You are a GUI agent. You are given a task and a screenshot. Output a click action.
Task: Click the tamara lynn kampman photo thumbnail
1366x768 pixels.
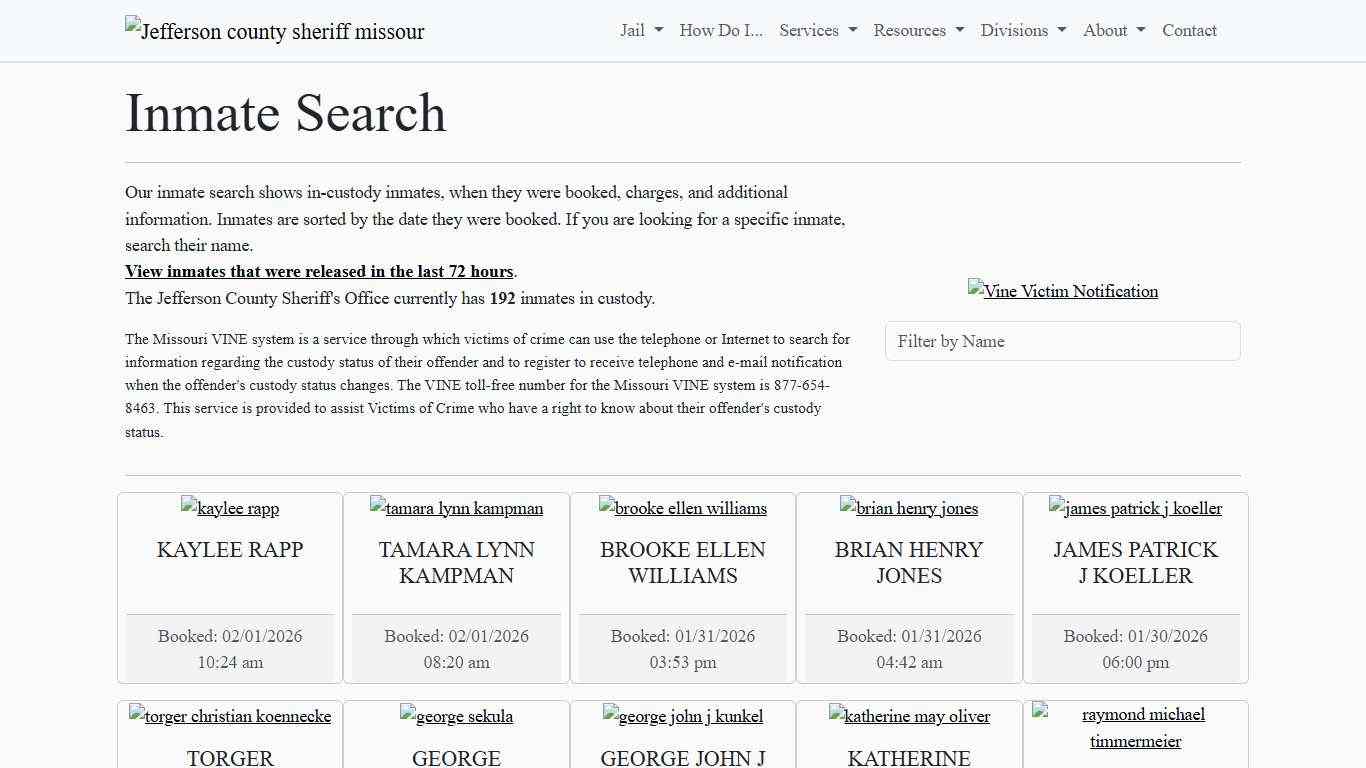pyautogui.click(x=456, y=508)
